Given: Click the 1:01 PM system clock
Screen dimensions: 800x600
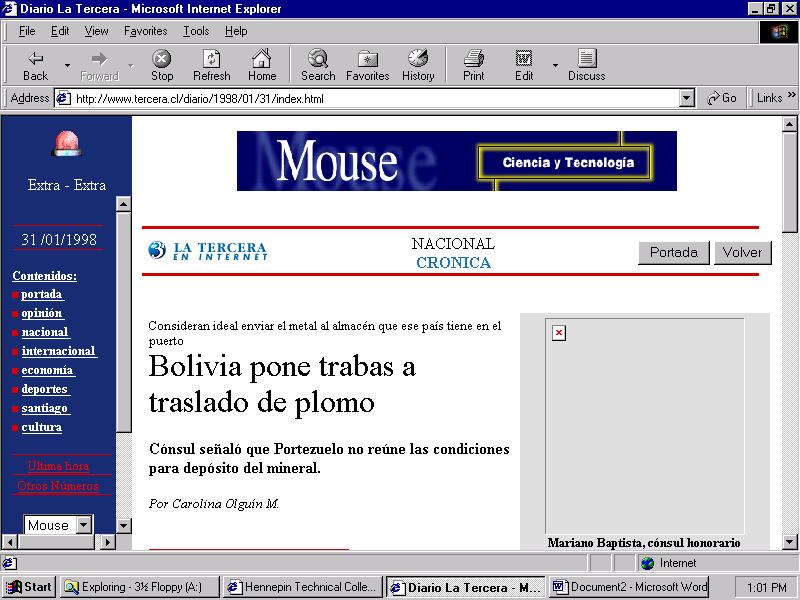Looking at the screenshot, I should (766, 588).
